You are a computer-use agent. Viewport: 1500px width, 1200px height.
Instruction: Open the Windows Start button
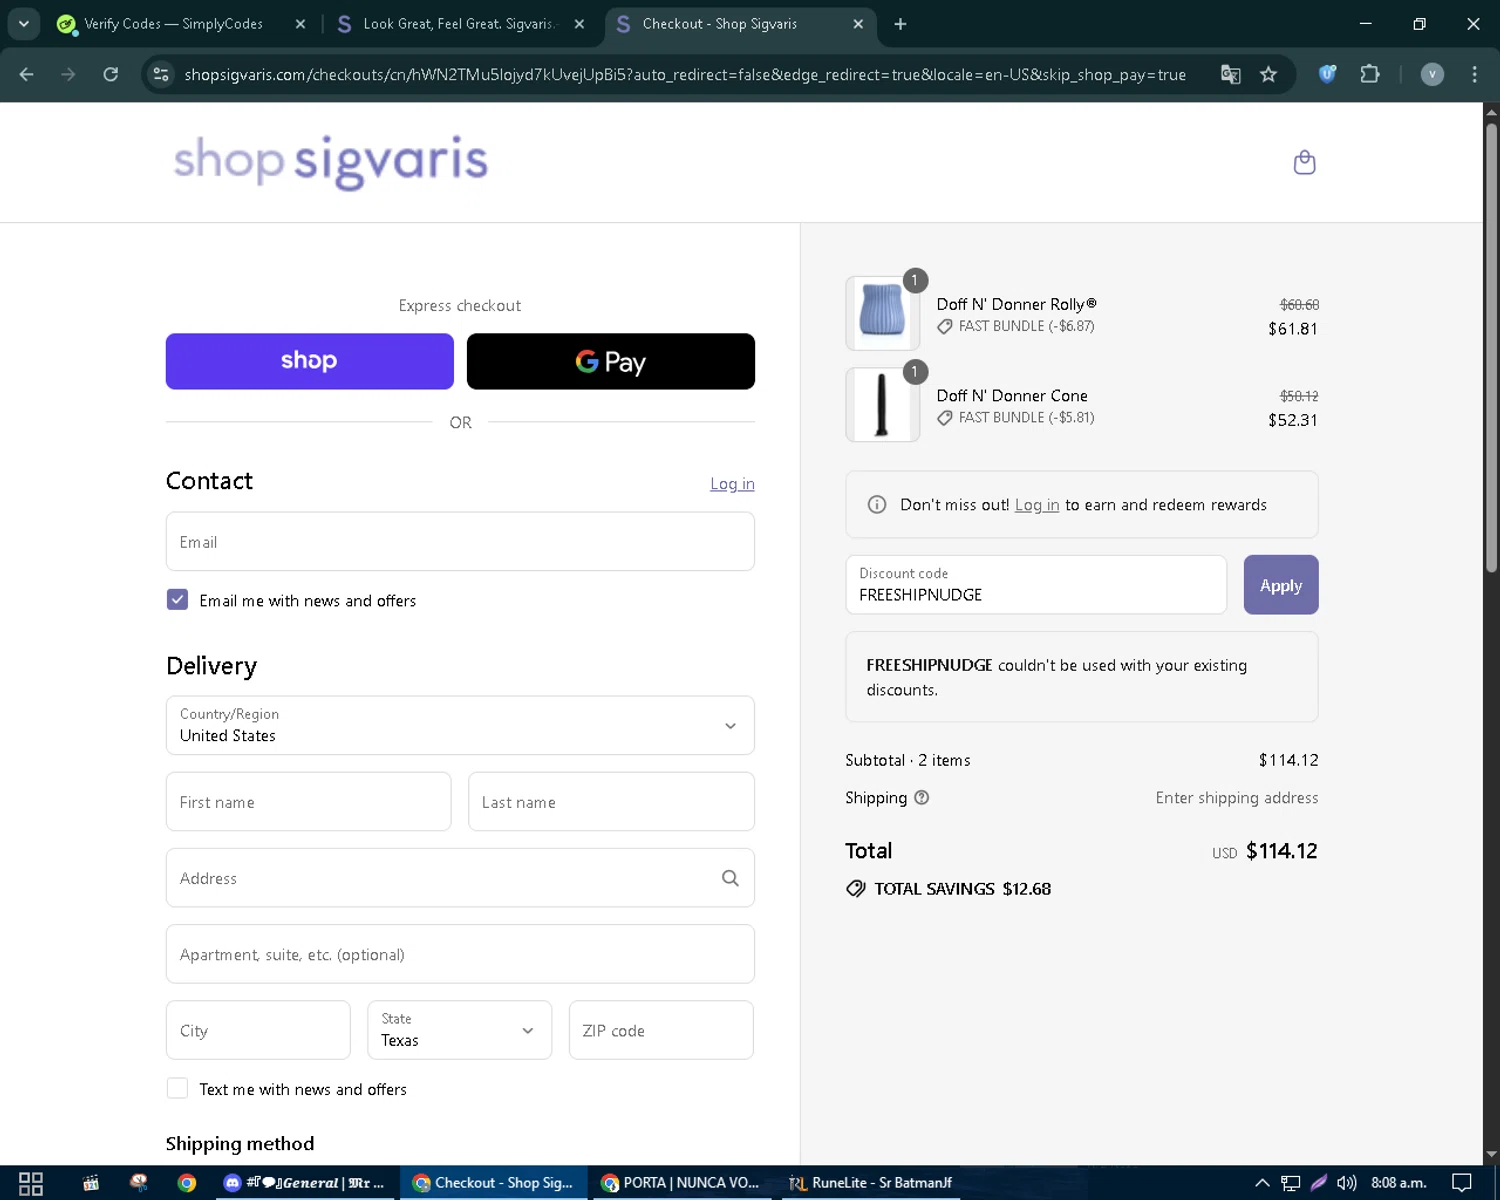tap(31, 1183)
